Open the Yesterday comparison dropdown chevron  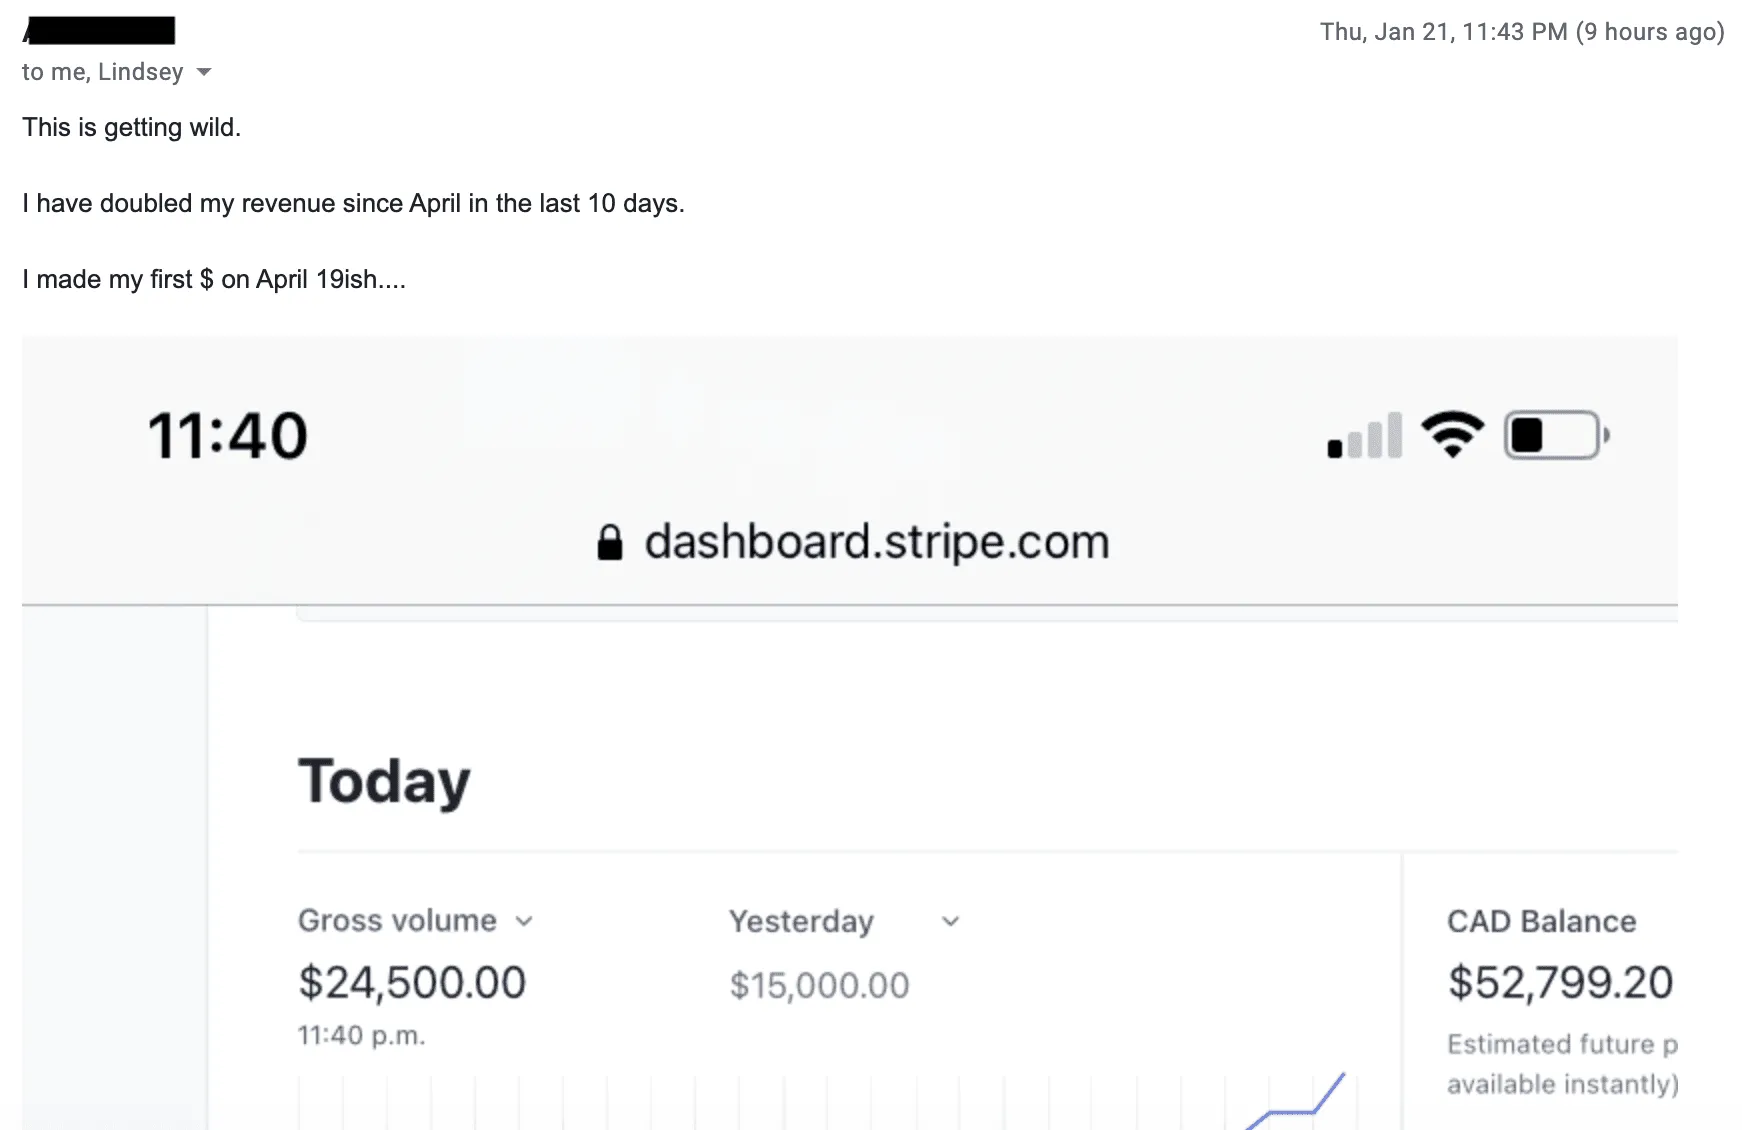pos(951,921)
